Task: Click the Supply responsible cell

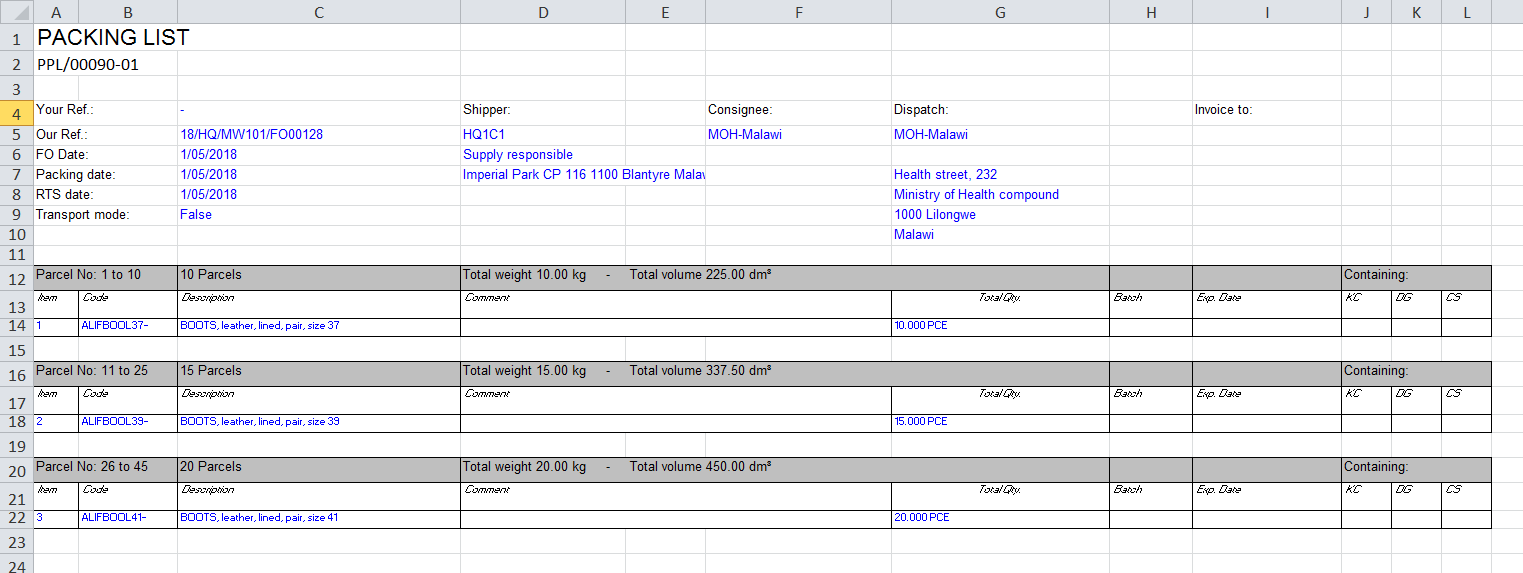Action: click(518, 154)
